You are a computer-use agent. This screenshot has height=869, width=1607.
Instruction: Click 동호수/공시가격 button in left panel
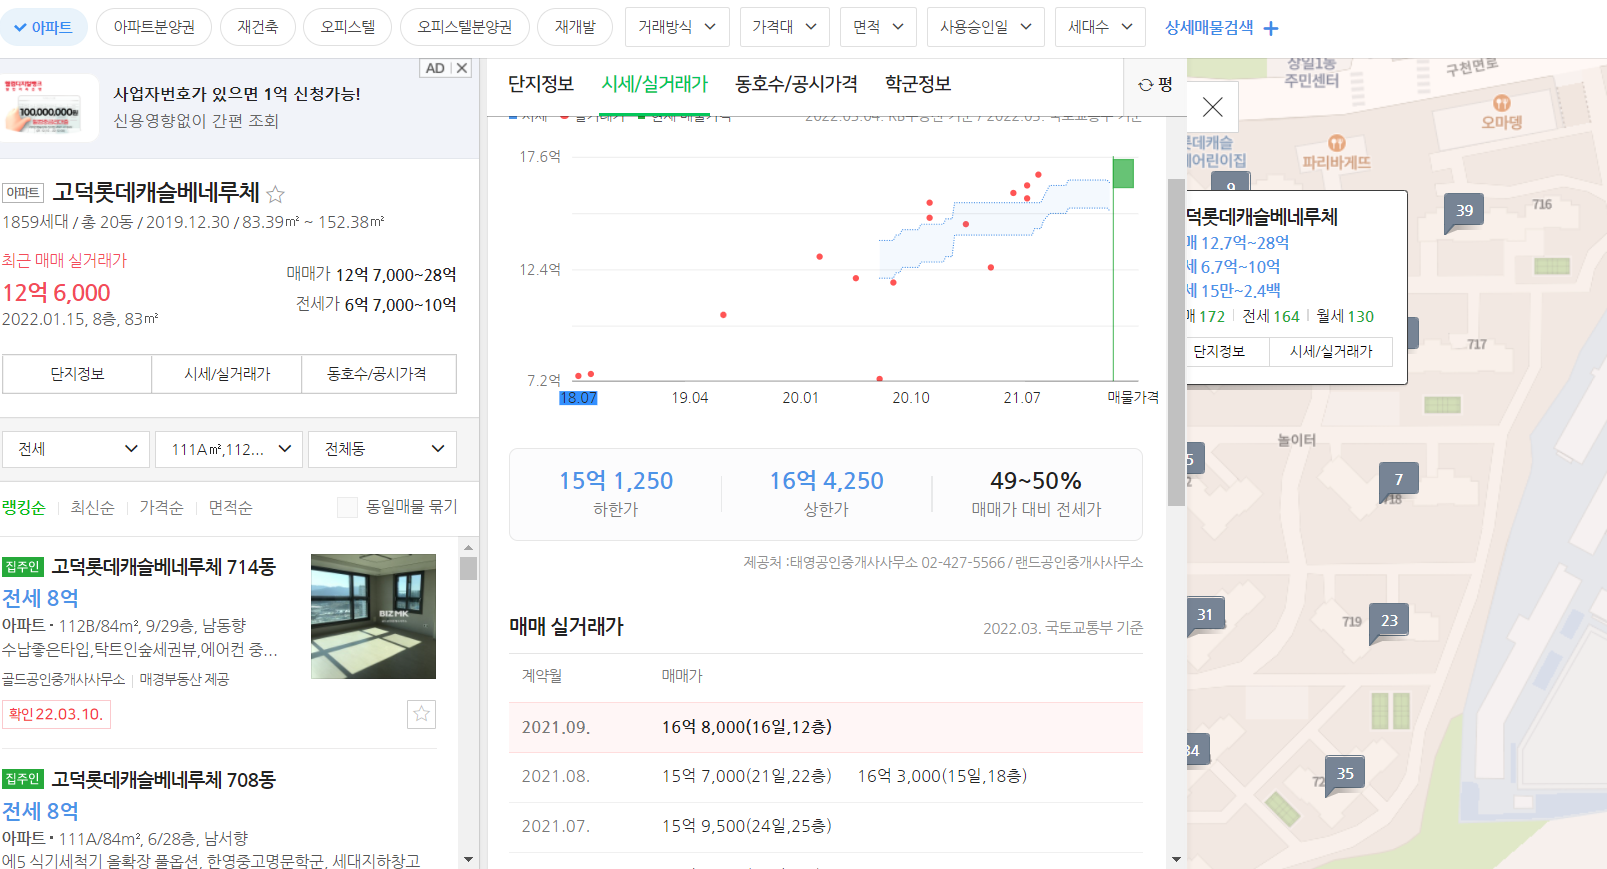click(x=377, y=374)
